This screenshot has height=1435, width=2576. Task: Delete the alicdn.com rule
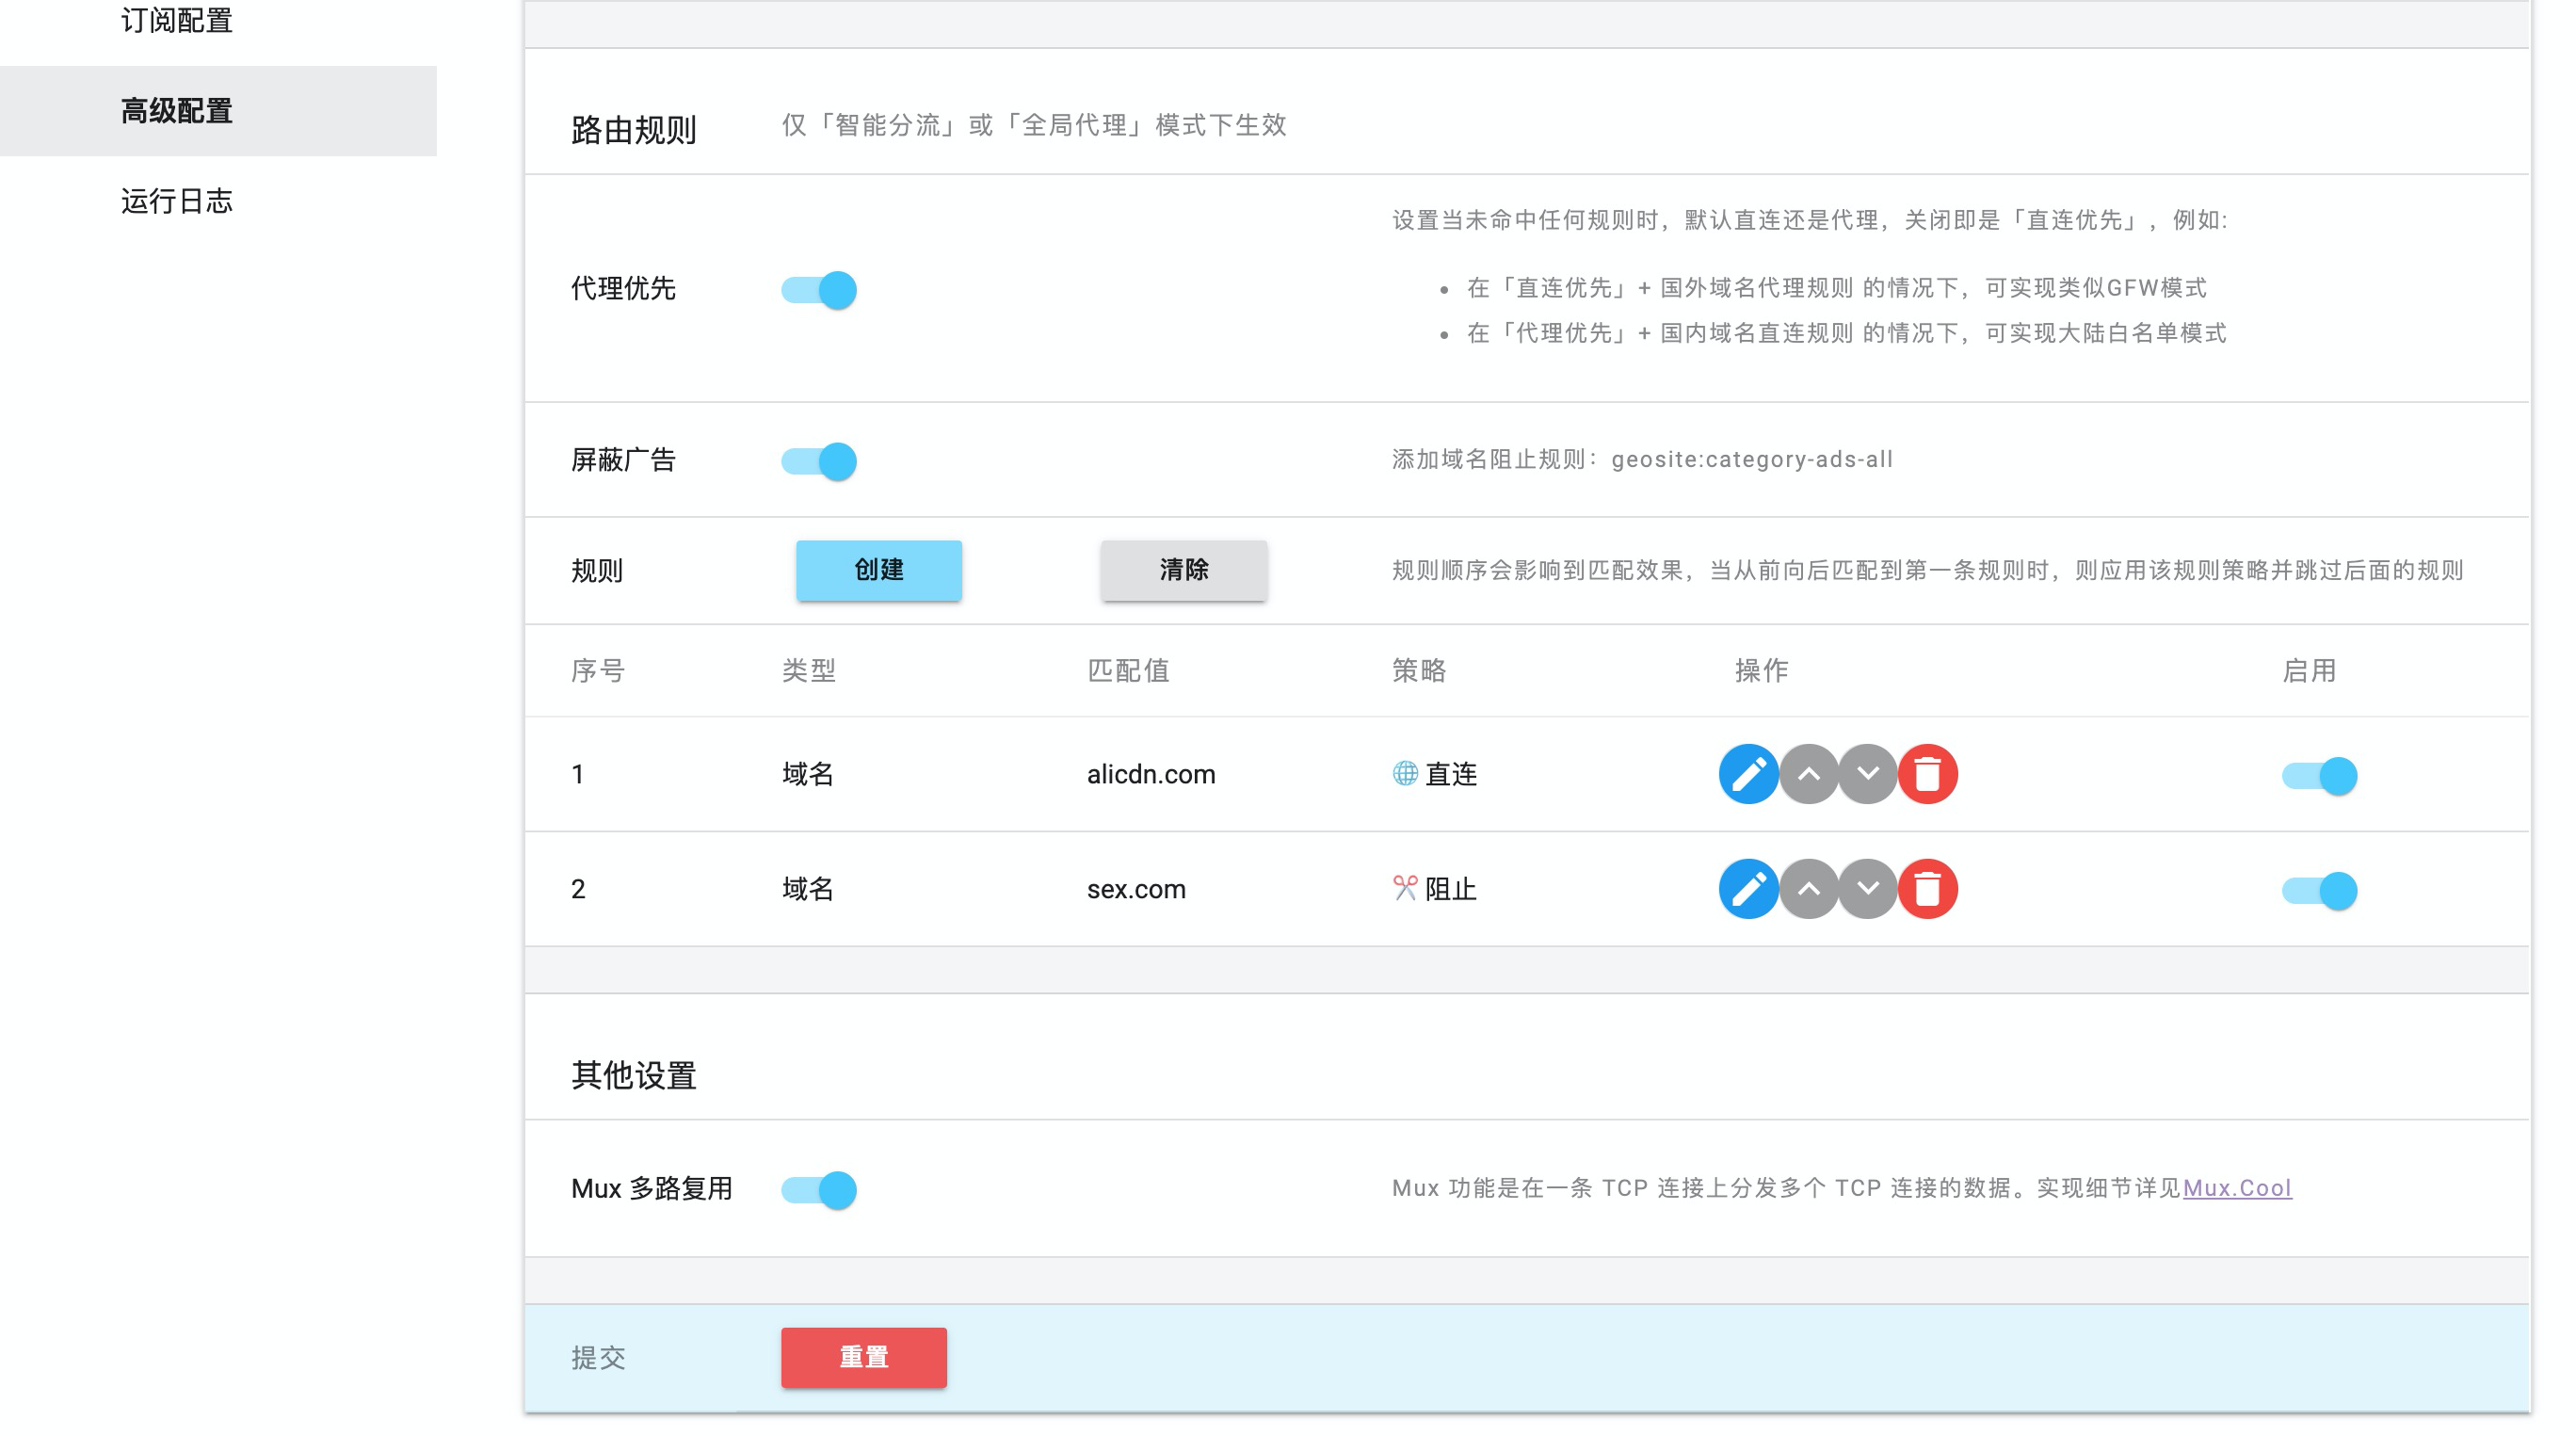pyautogui.click(x=1927, y=774)
